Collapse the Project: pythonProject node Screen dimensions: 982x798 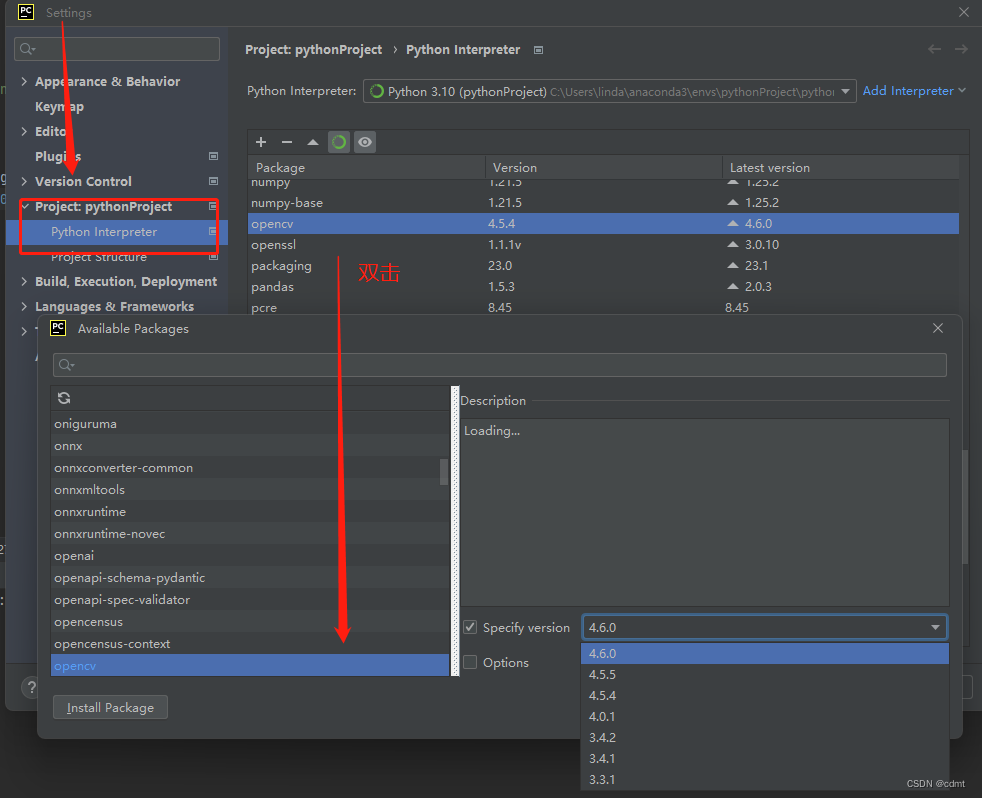[x=25, y=206]
